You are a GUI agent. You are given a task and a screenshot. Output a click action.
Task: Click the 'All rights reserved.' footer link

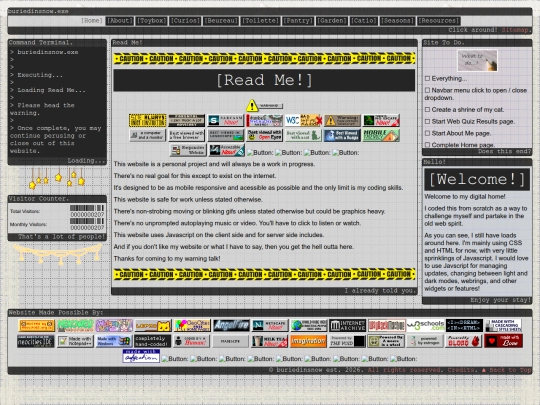[404, 370]
